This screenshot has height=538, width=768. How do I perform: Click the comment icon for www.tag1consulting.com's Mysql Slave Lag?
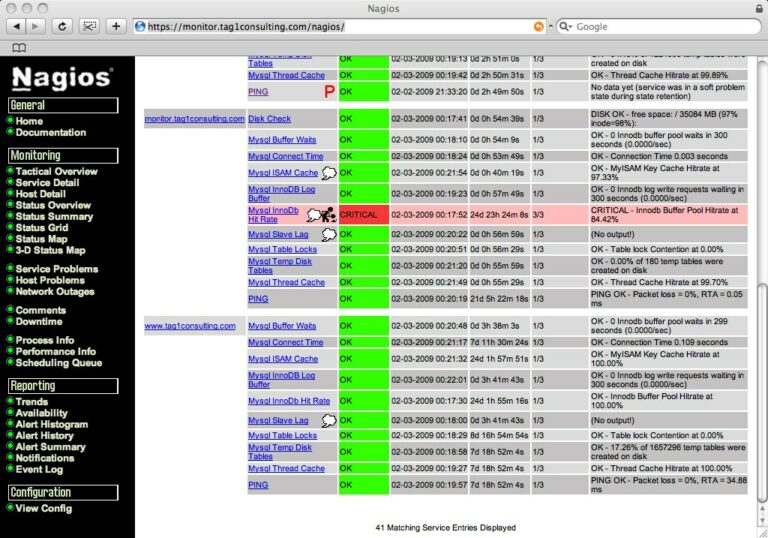coord(329,420)
